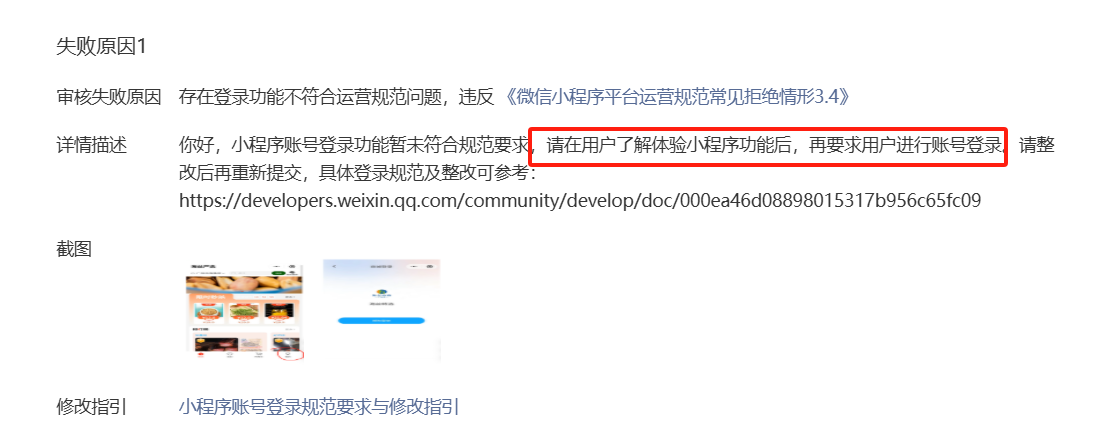Click the 审核失败原因 label
Image resolution: width=1101 pixels, height=446 pixels.
tap(109, 97)
